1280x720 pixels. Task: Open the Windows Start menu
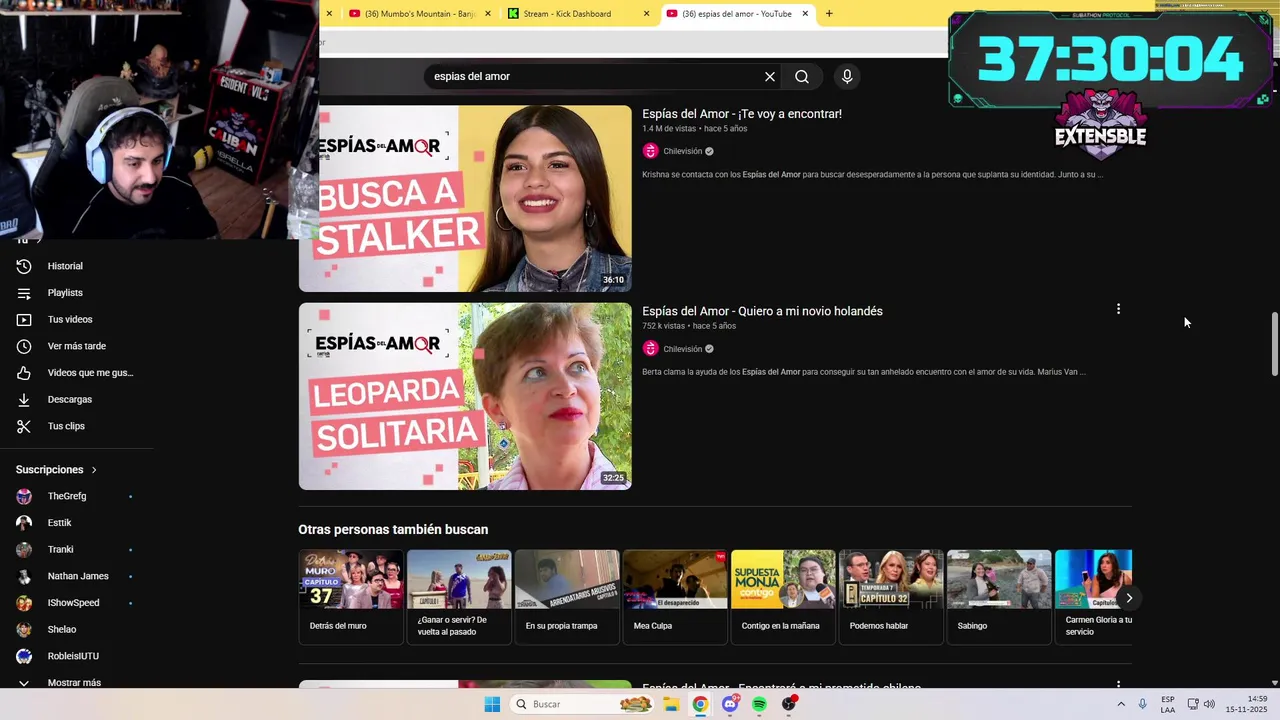tap(492, 704)
